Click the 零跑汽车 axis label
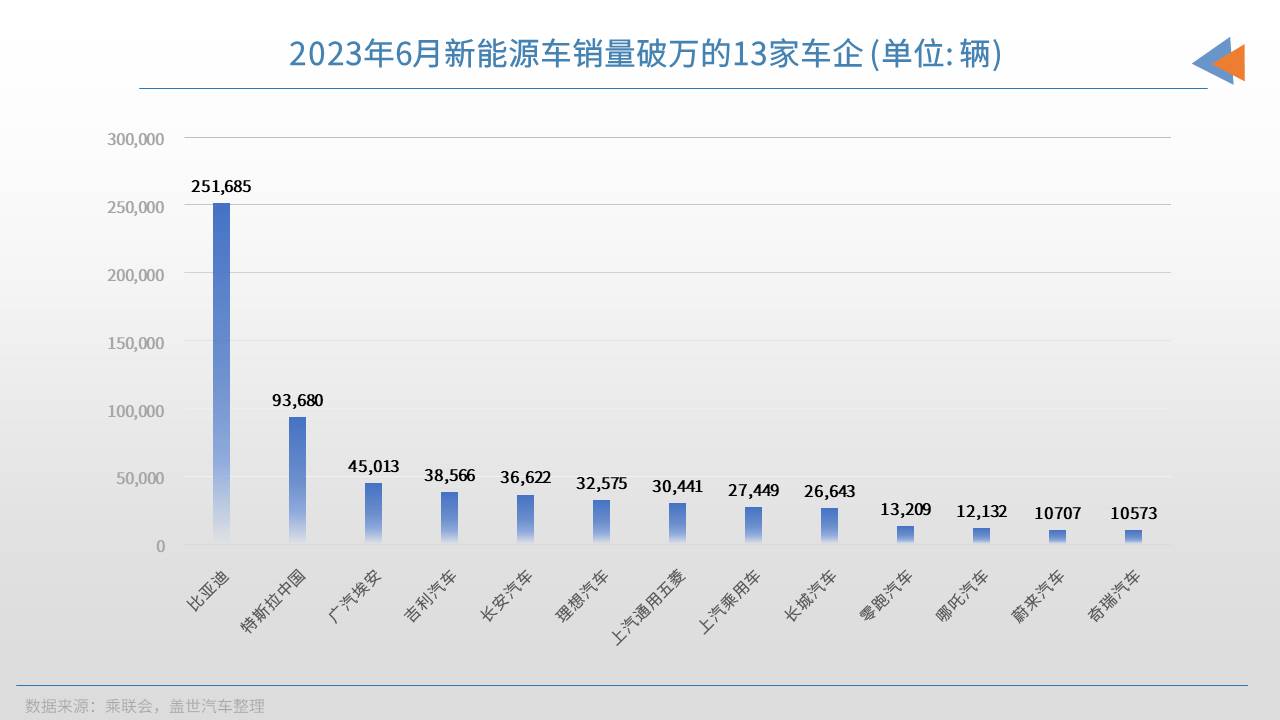This screenshot has height=720, width=1280. pyautogui.click(x=887, y=596)
